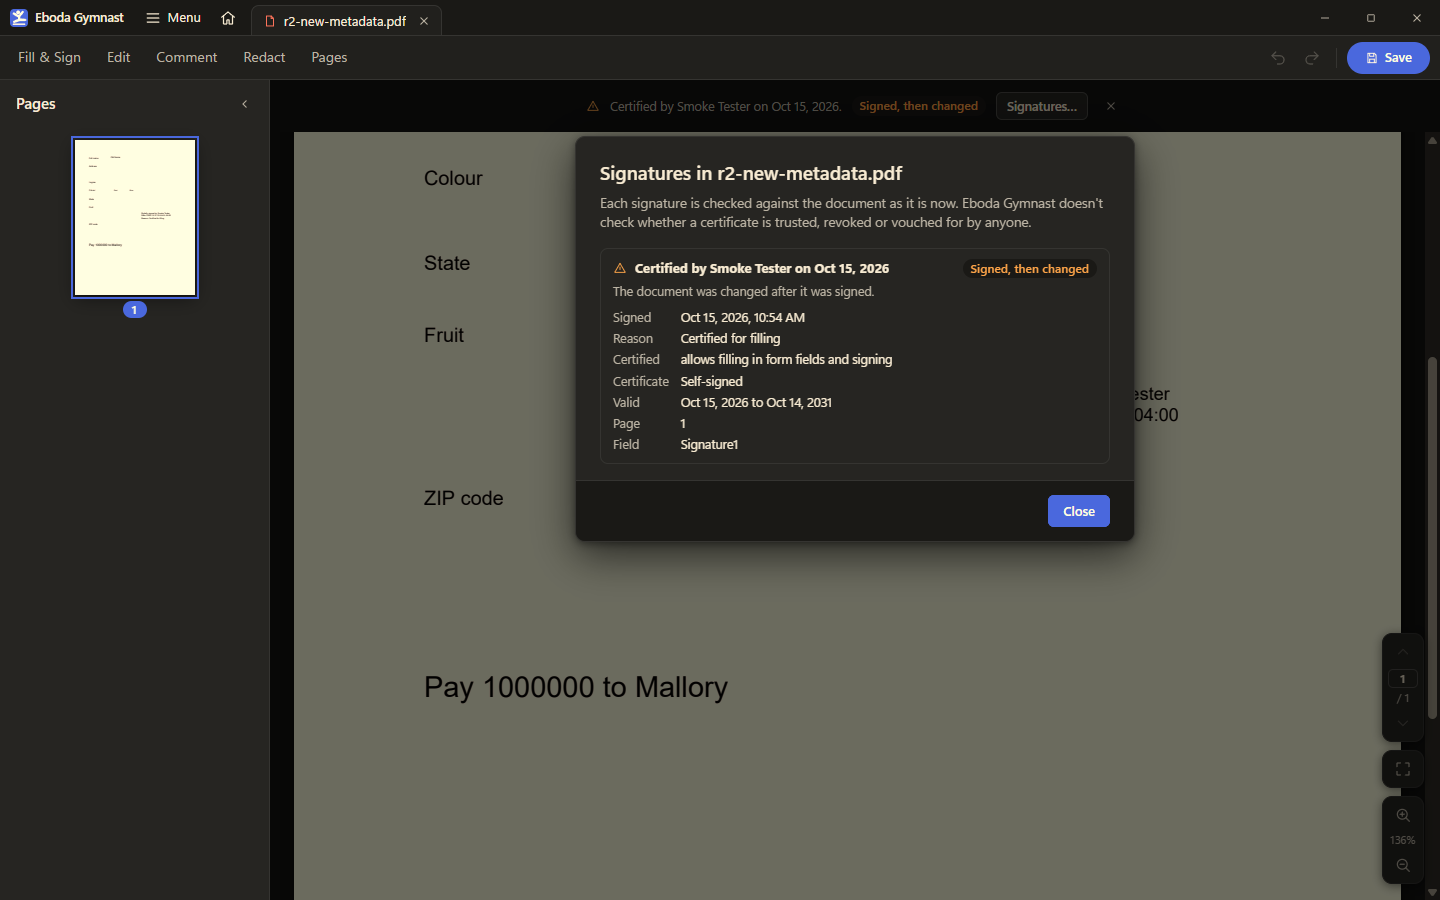Click the page 1 badge under thumbnail
The image size is (1440, 900).
pyautogui.click(x=135, y=310)
